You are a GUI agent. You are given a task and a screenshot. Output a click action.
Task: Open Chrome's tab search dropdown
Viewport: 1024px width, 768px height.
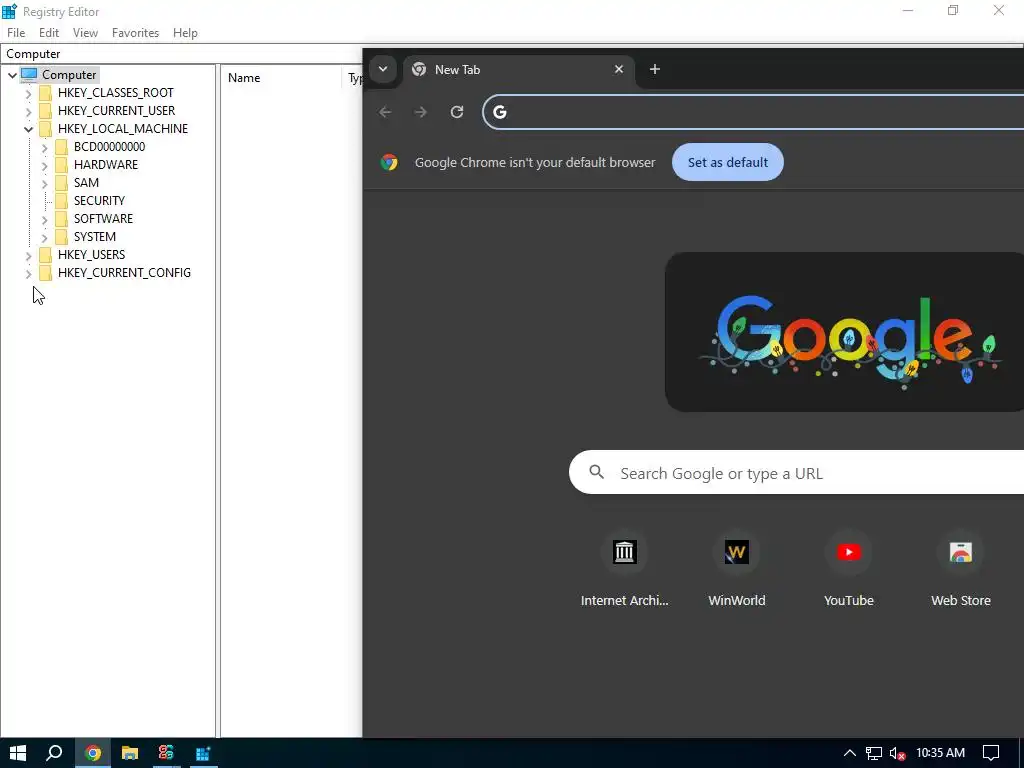[383, 69]
